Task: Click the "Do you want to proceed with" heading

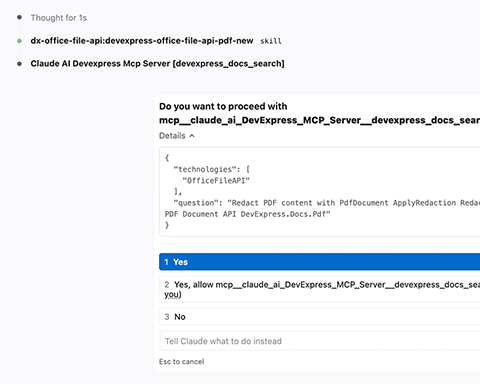Action: (x=223, y=106)
